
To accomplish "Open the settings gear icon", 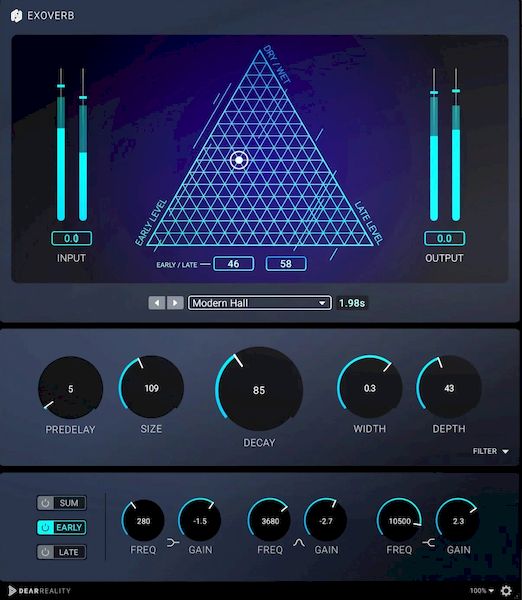I will click(x=506, y=590).
